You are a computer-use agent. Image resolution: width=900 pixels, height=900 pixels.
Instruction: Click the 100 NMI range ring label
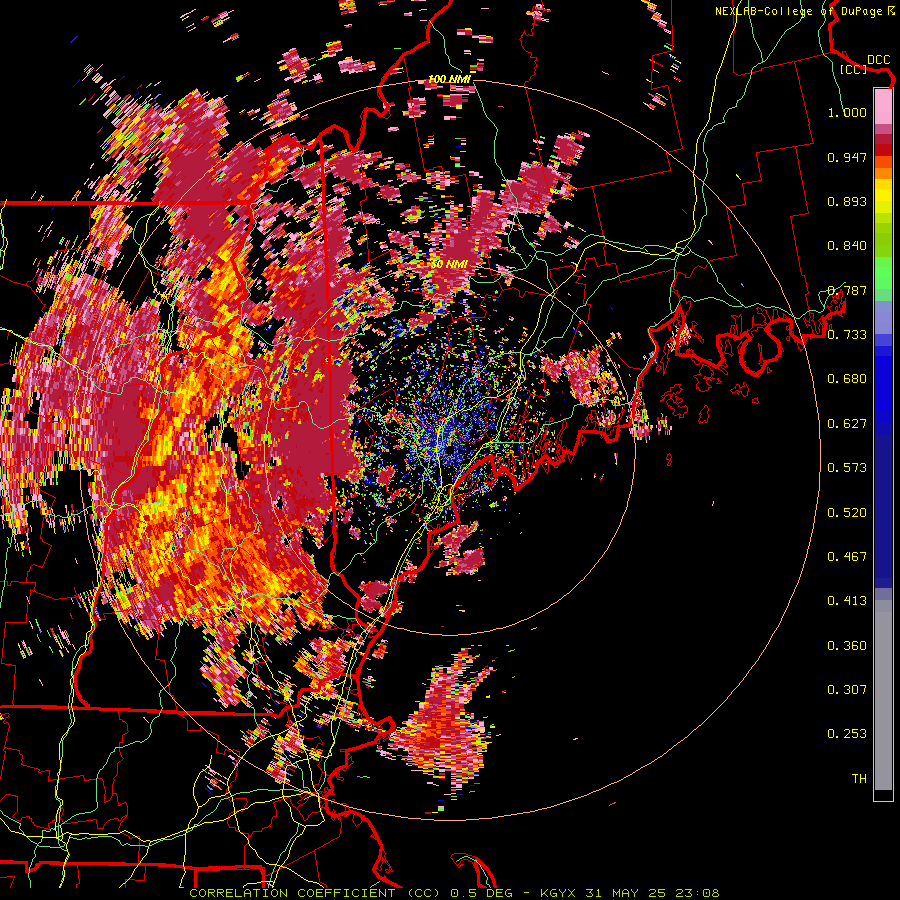point(449,79)
